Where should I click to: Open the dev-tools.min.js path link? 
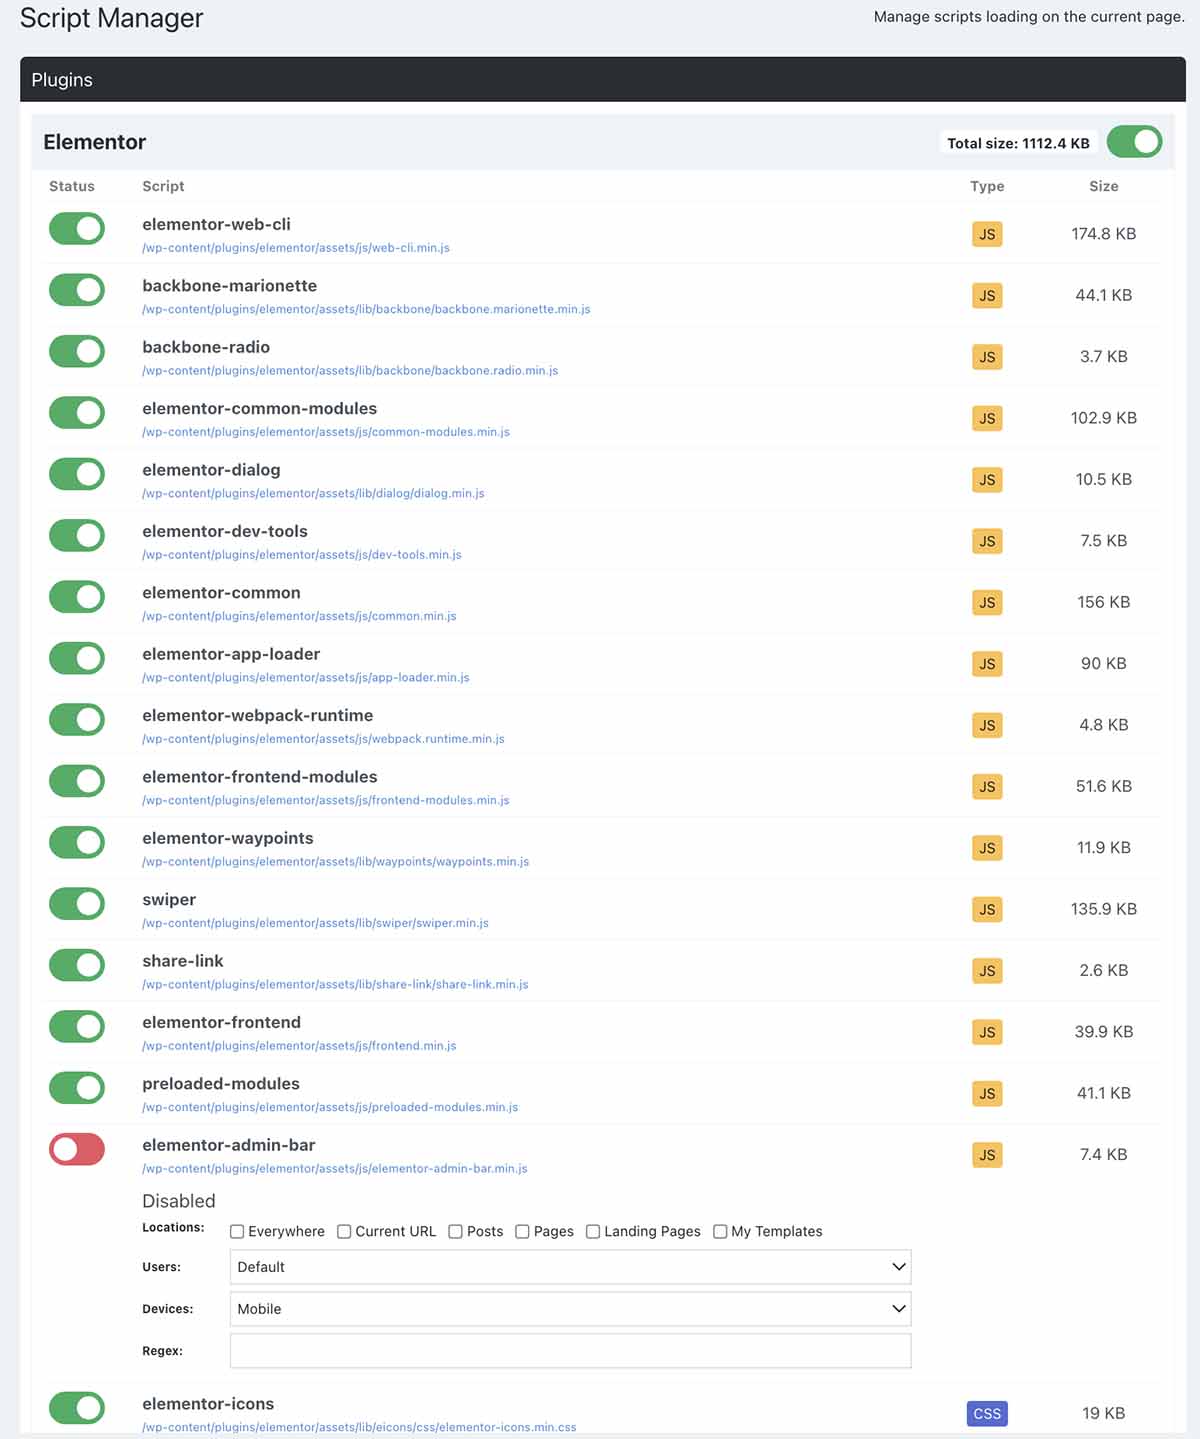(302, 555)
